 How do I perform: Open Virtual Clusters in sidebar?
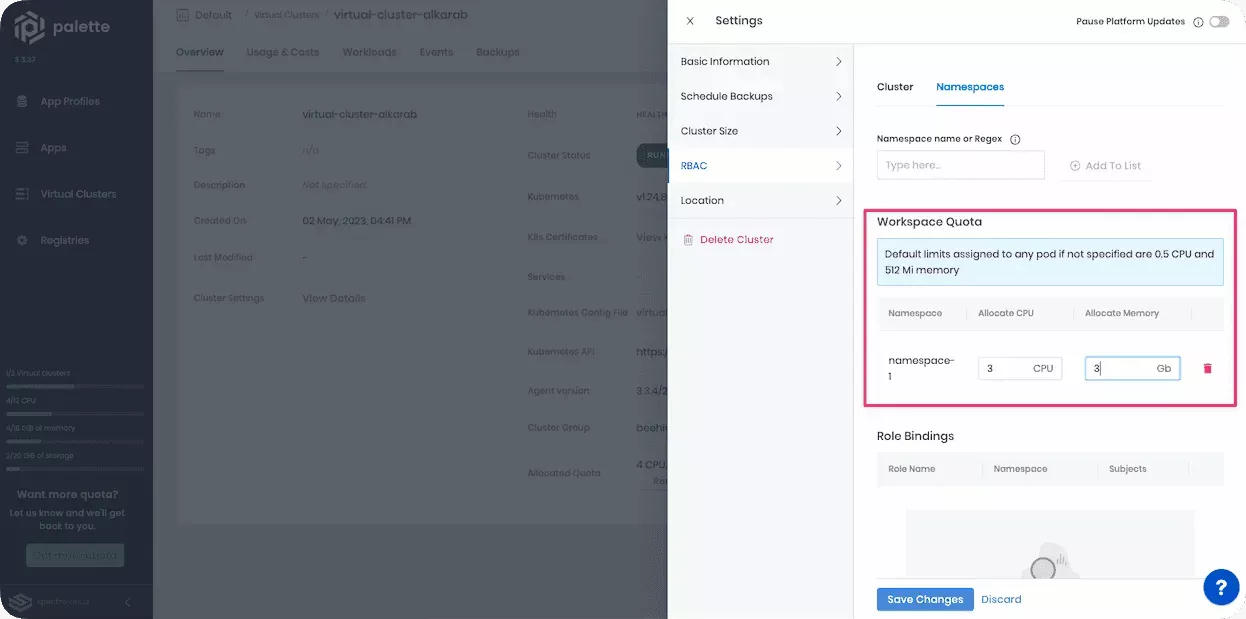(x=78, y=194)
